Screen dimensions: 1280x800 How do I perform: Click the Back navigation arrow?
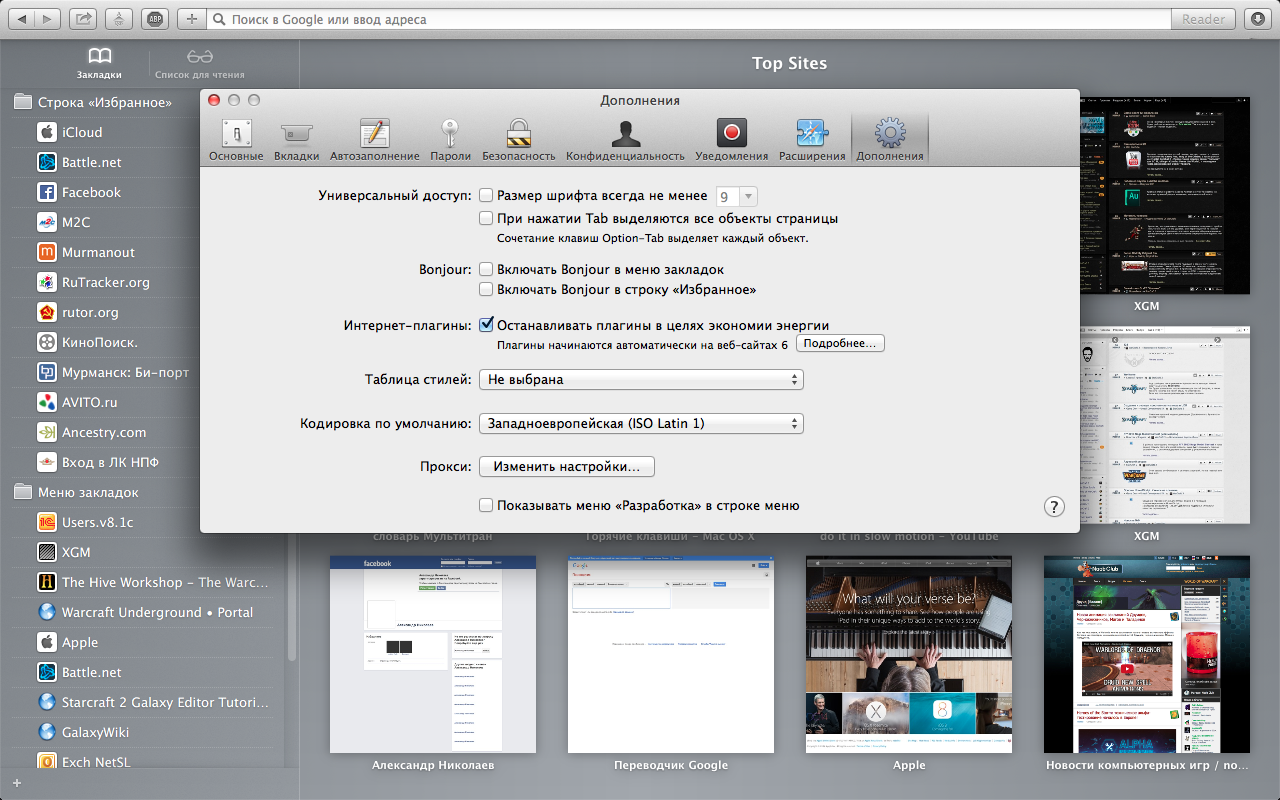(22, 19)
